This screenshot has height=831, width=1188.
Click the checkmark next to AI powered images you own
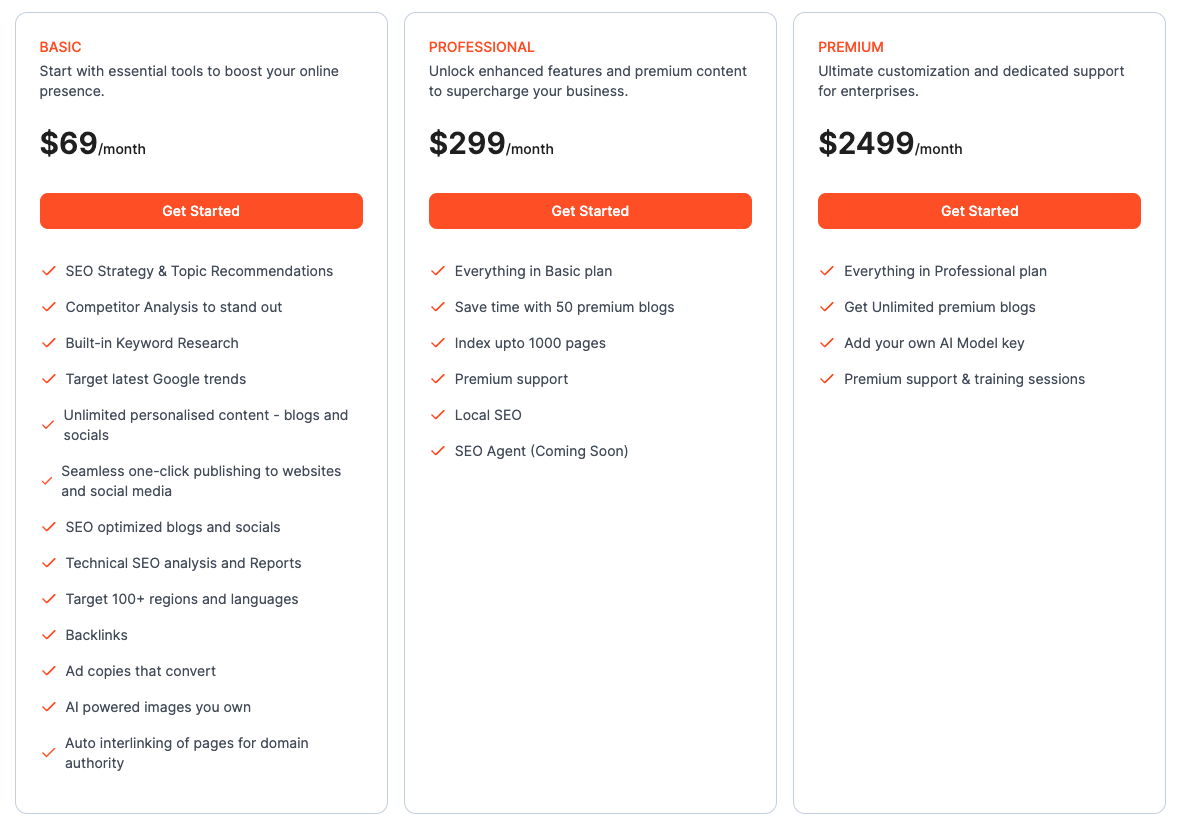tap(49, 707)
